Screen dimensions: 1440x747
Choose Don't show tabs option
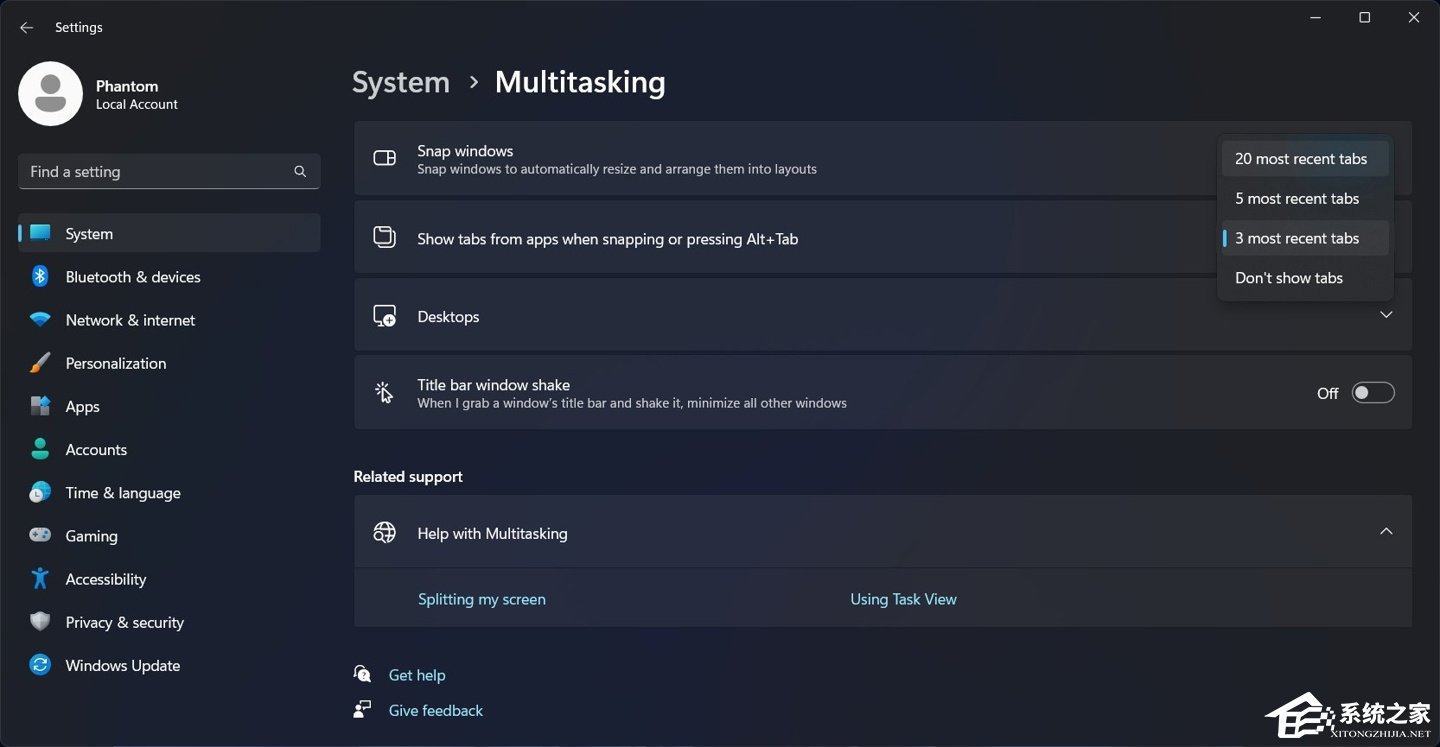(x=1289, y=278)
